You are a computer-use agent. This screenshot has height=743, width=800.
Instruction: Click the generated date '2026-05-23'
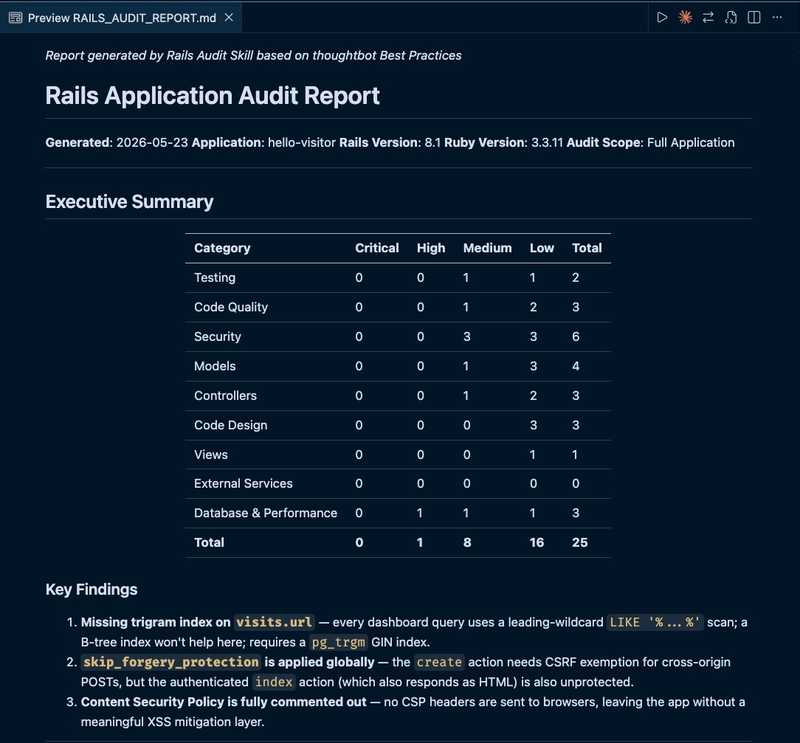(x=152, y=142)
